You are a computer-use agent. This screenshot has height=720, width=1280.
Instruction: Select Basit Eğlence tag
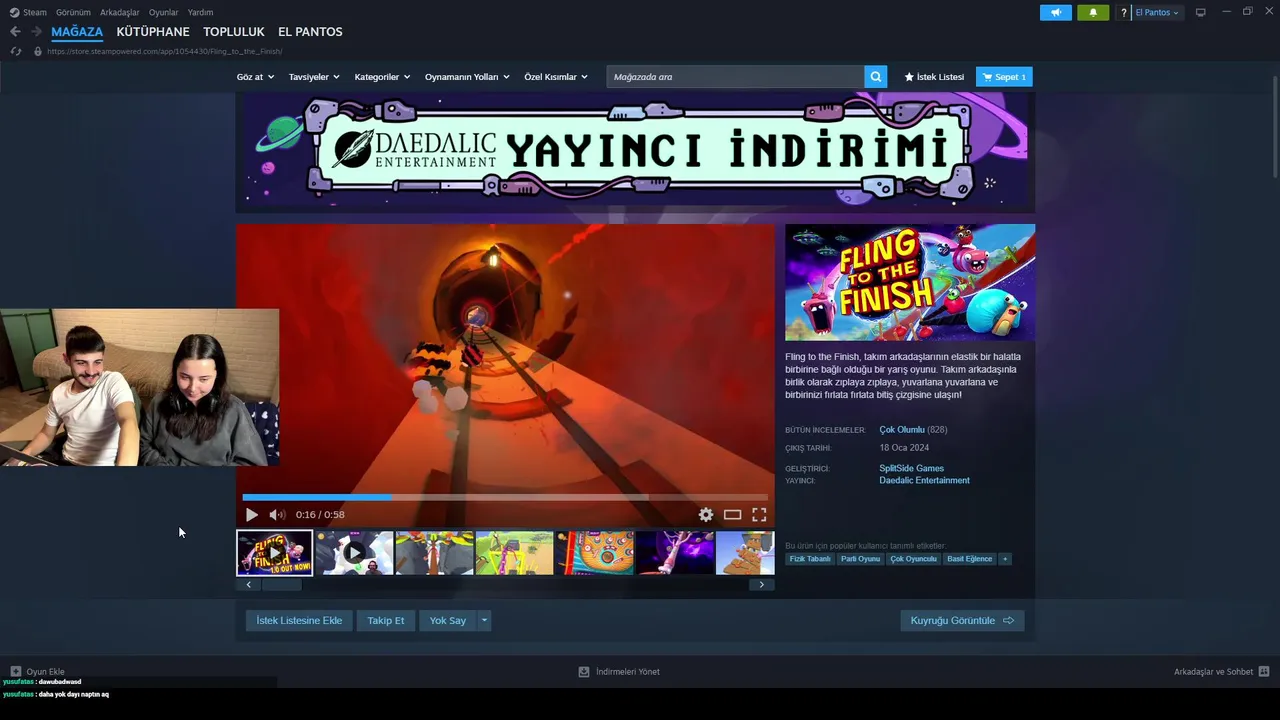tap(970, 559)
